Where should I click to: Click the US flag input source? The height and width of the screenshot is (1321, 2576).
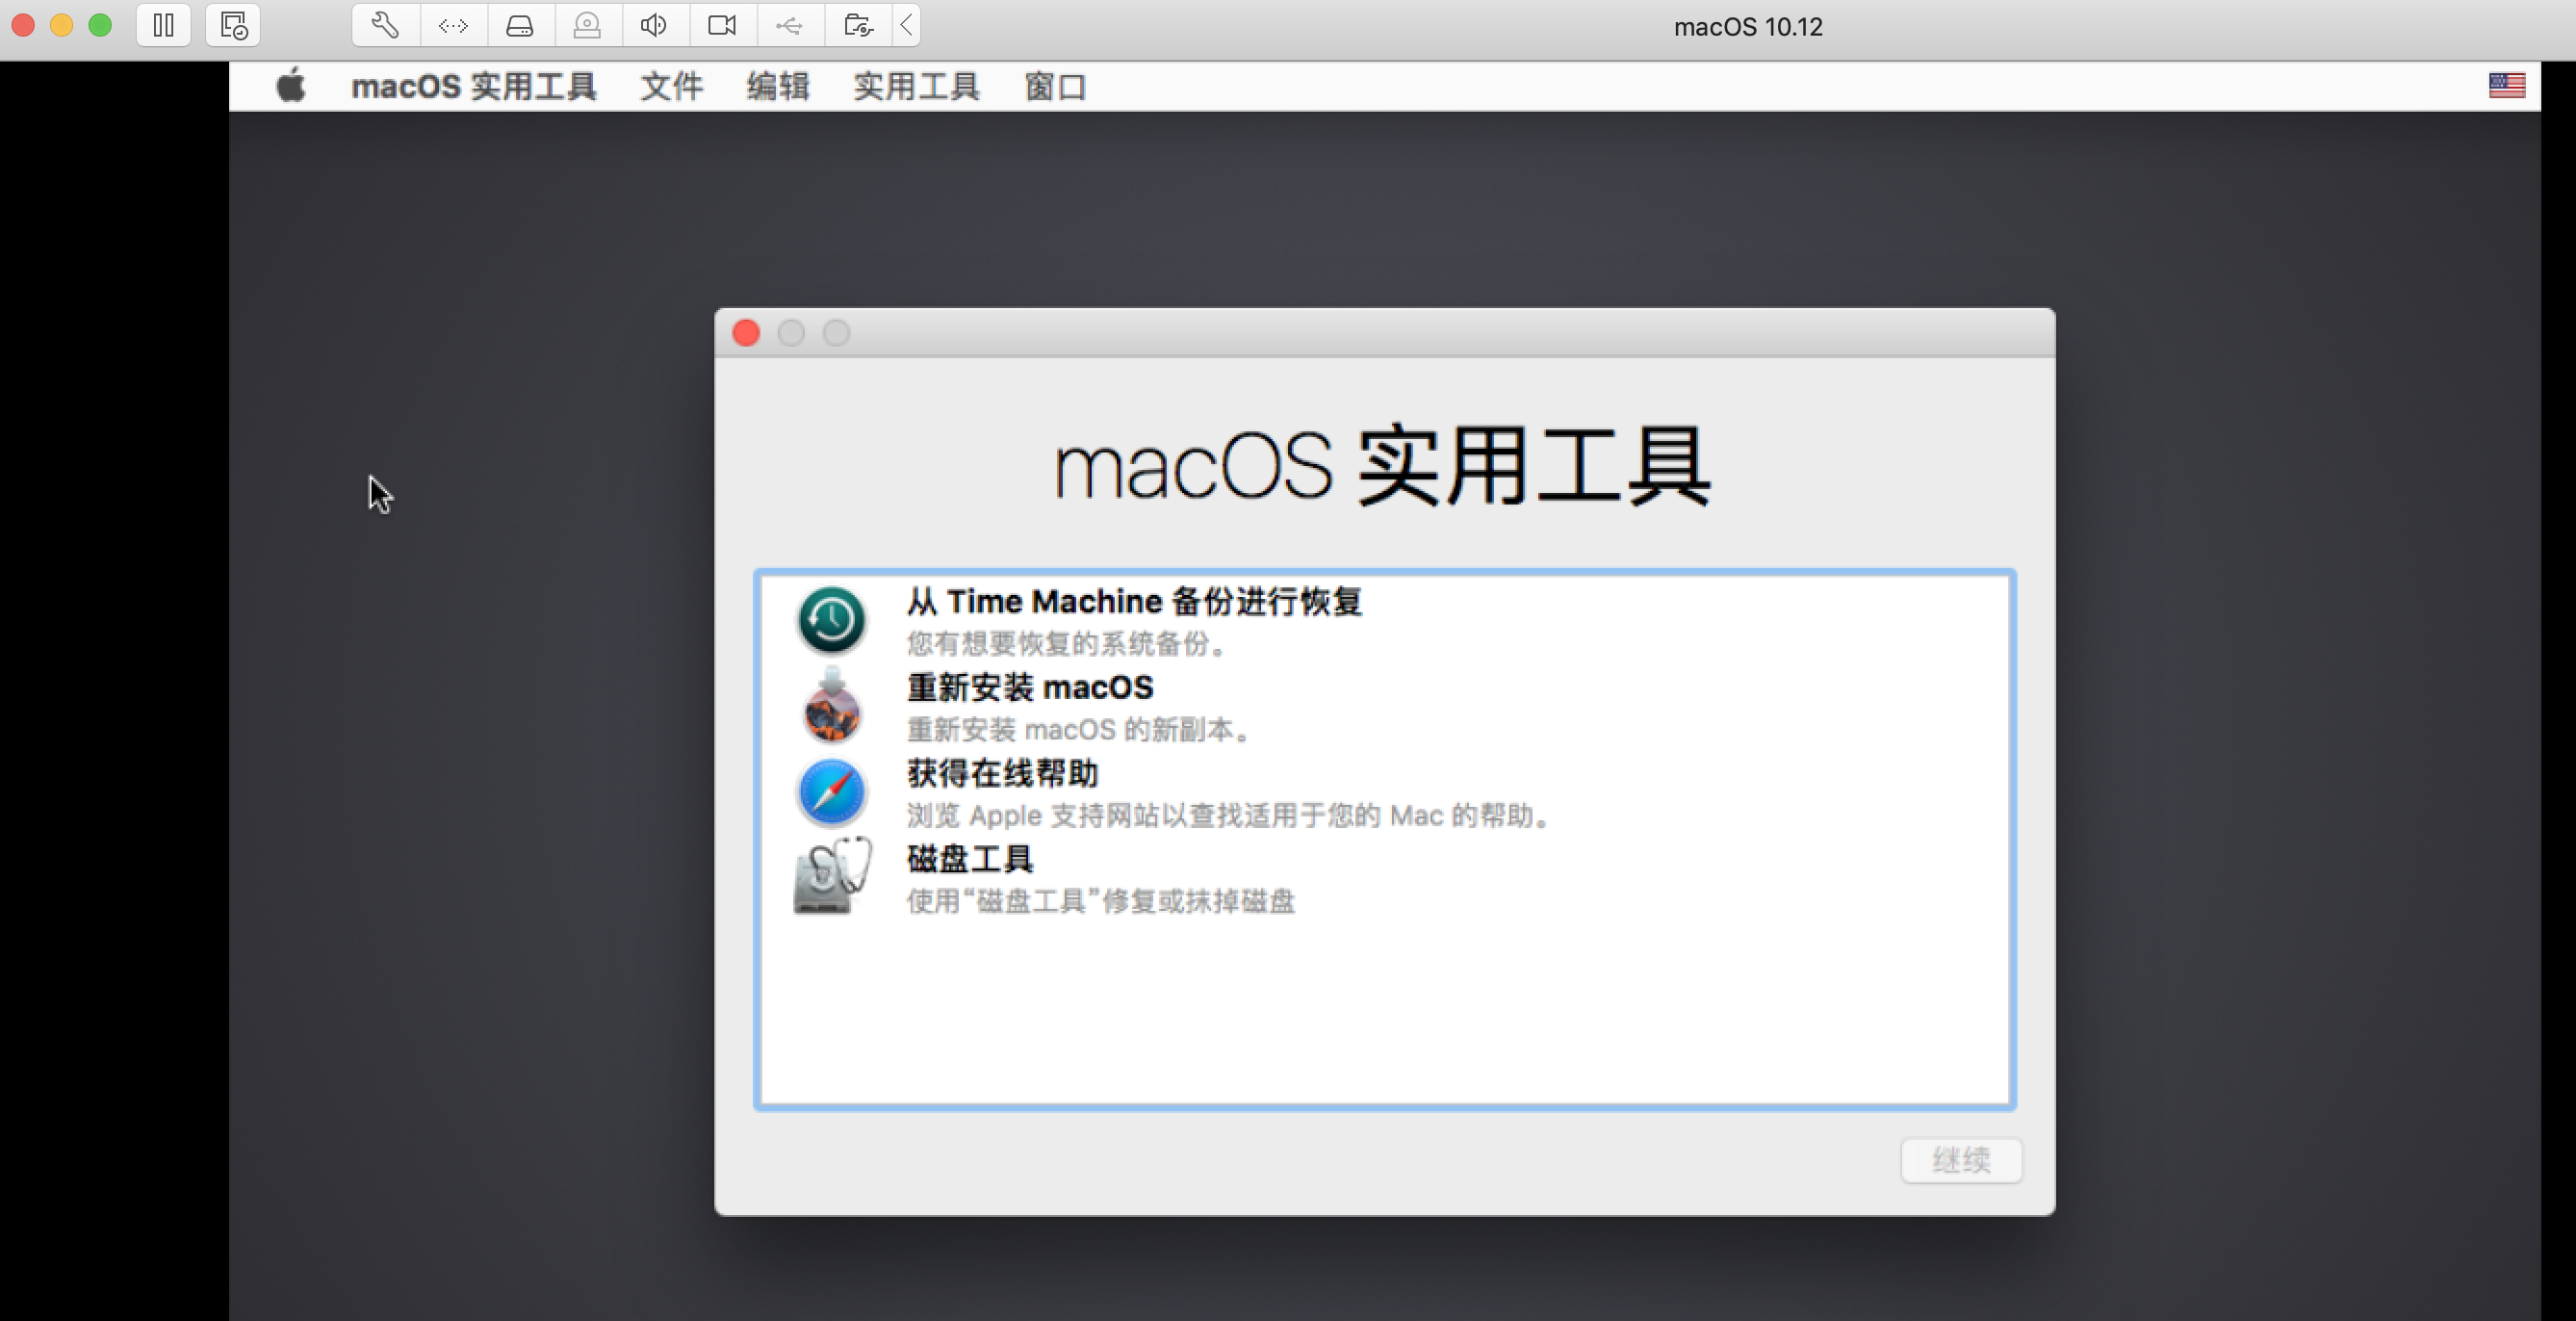coord(2506,86)
